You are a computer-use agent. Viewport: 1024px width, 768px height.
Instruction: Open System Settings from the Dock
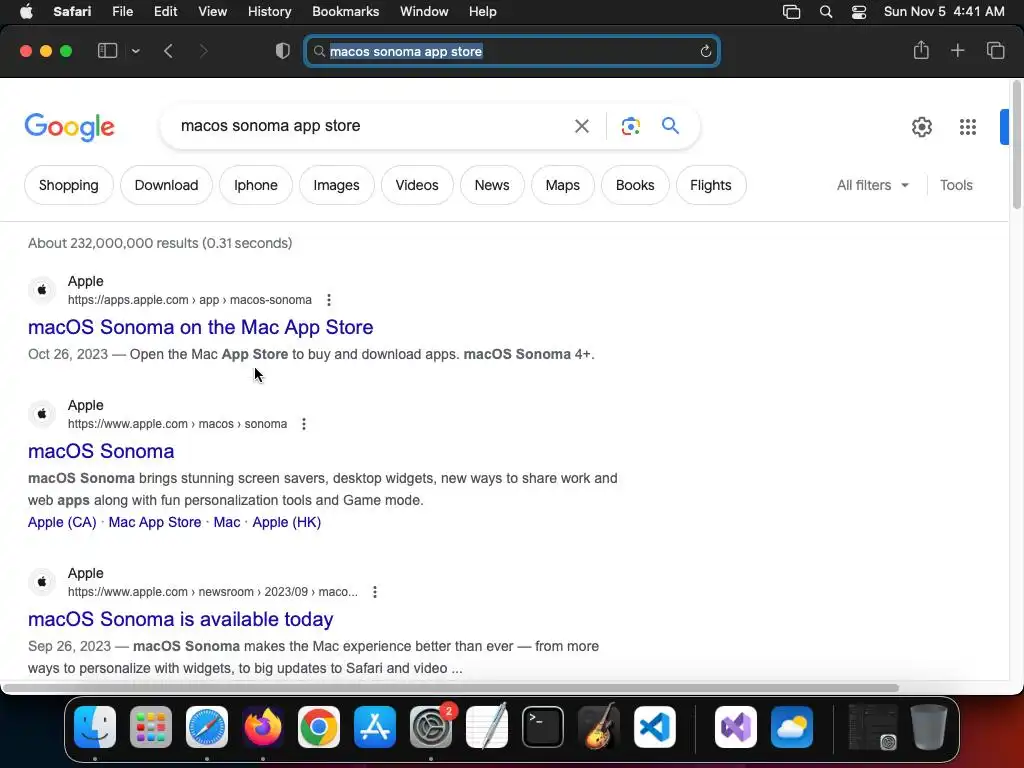tap(431, 726)
